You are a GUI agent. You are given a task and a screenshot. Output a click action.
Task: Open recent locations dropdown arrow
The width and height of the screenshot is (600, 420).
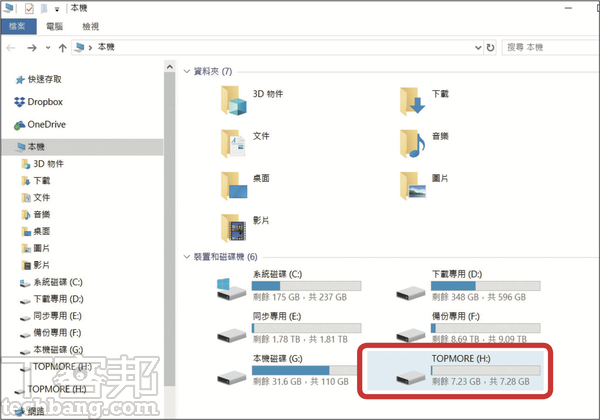[48, 48]
